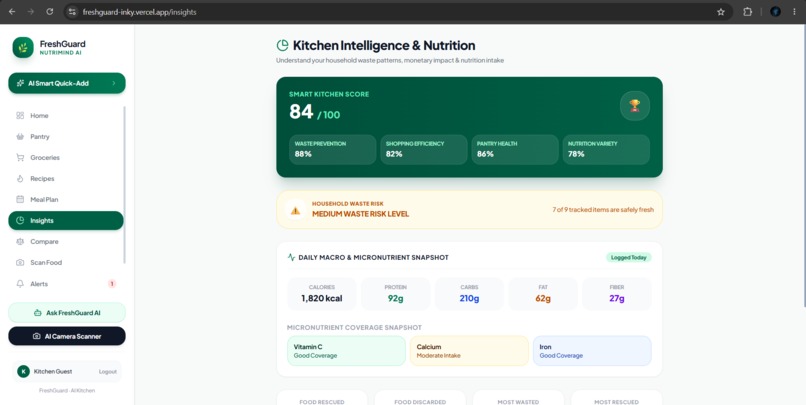Click the sidebar navigation scrollbar
Image resolution: width=806 pixels, height=405 pixels.
124,185
